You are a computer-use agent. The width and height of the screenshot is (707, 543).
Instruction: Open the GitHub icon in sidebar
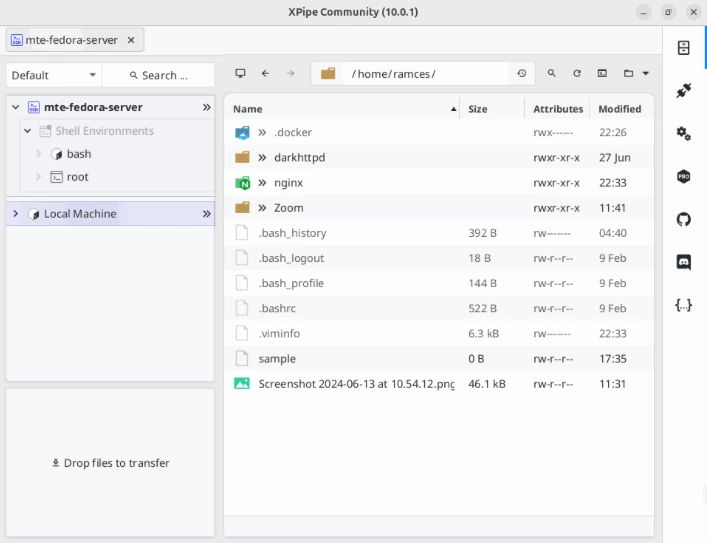pyautogui.click(x=684, y=219)
